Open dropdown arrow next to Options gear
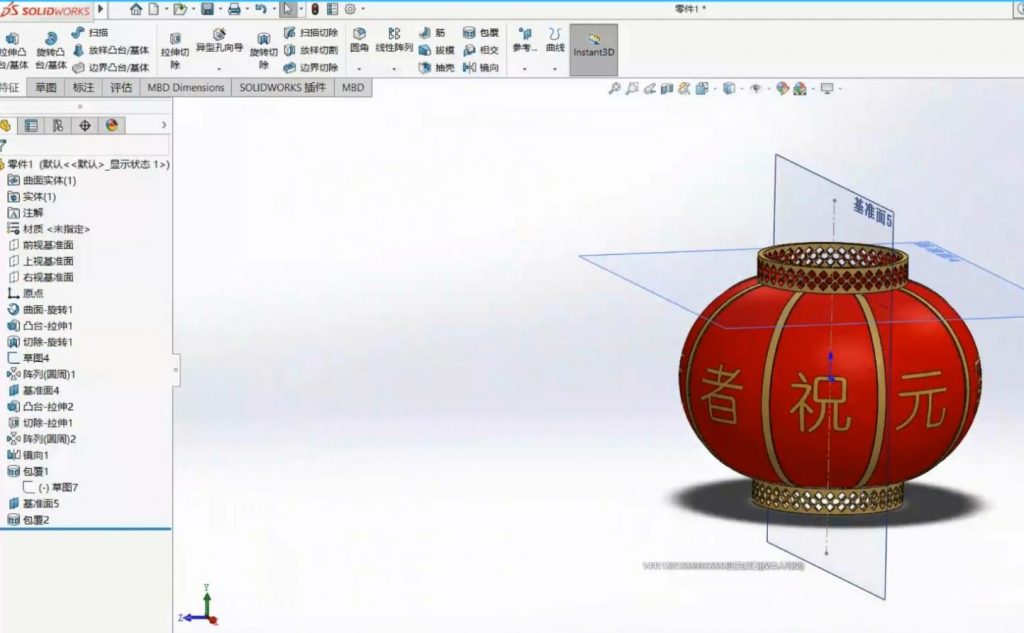The image size is (1024, 633). point(363,9)
